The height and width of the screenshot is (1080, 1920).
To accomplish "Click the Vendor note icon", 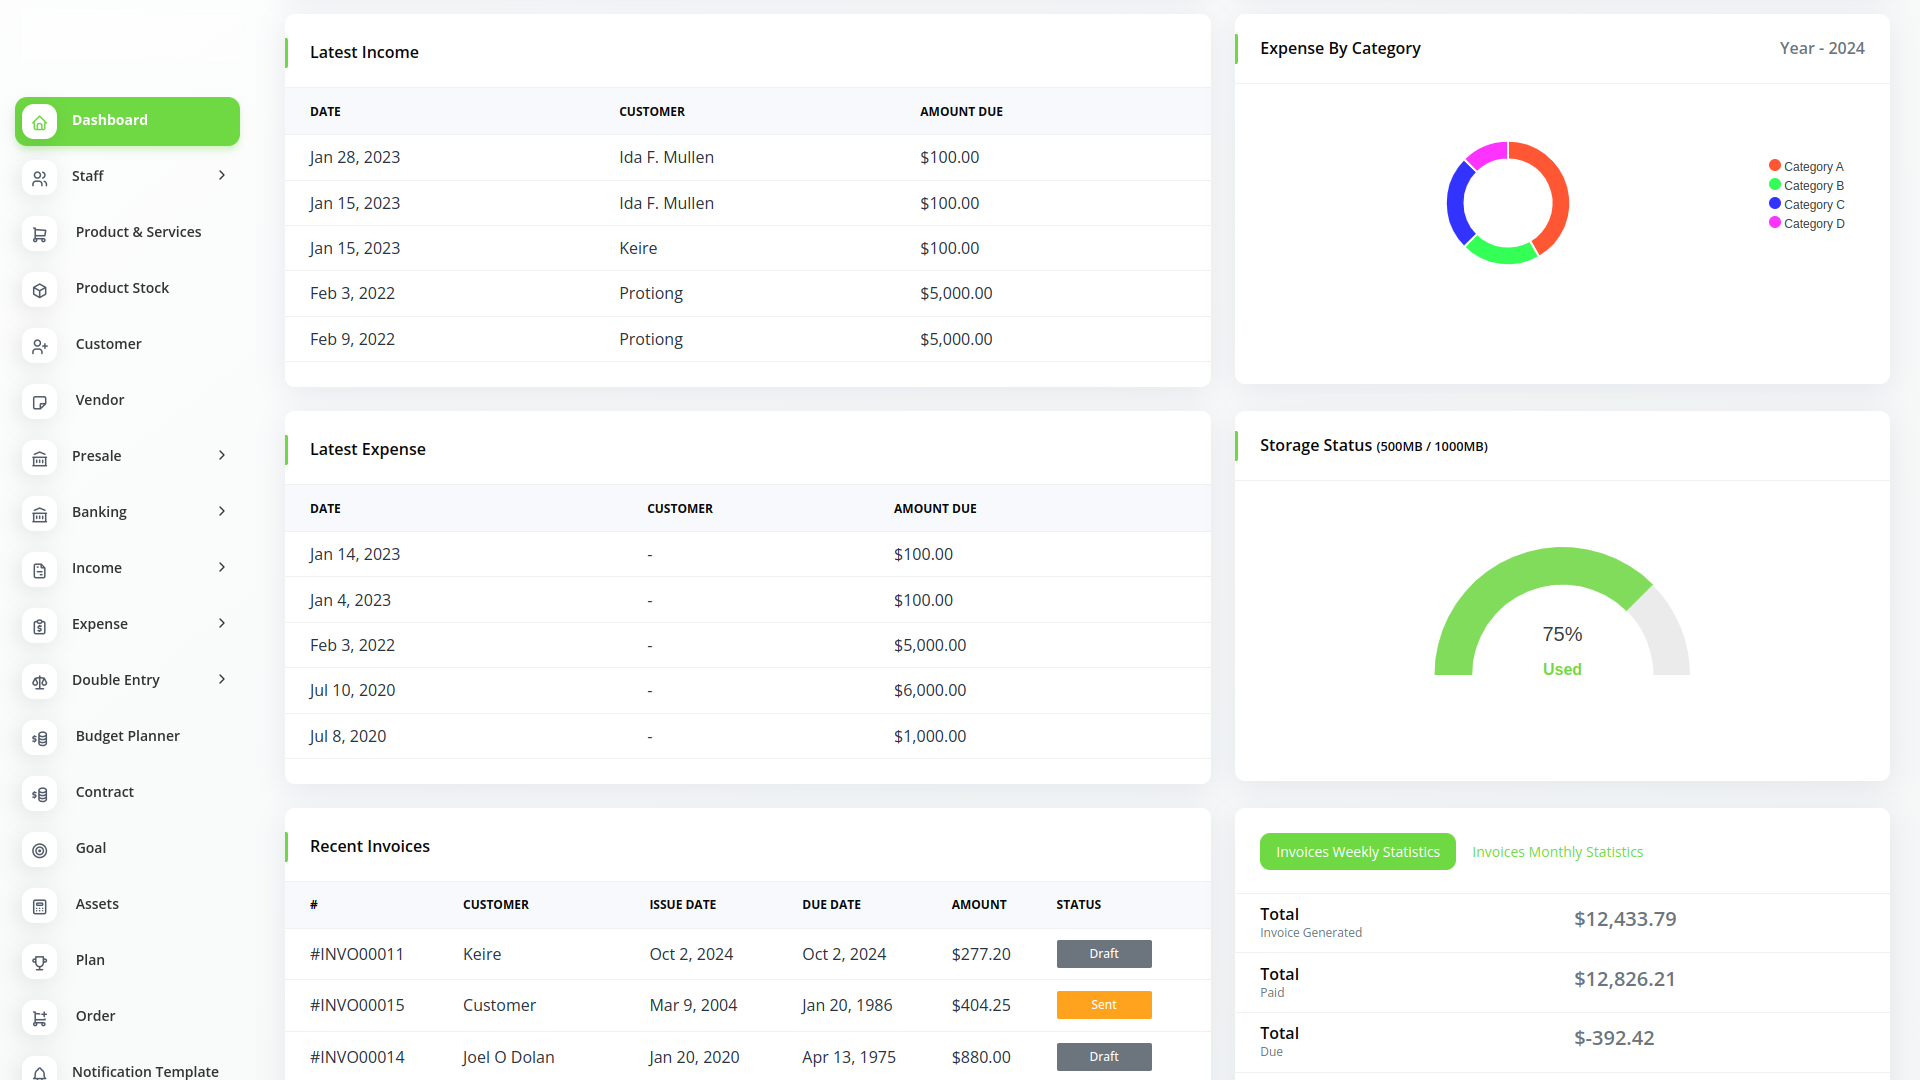I will click(x=39, y=402).
